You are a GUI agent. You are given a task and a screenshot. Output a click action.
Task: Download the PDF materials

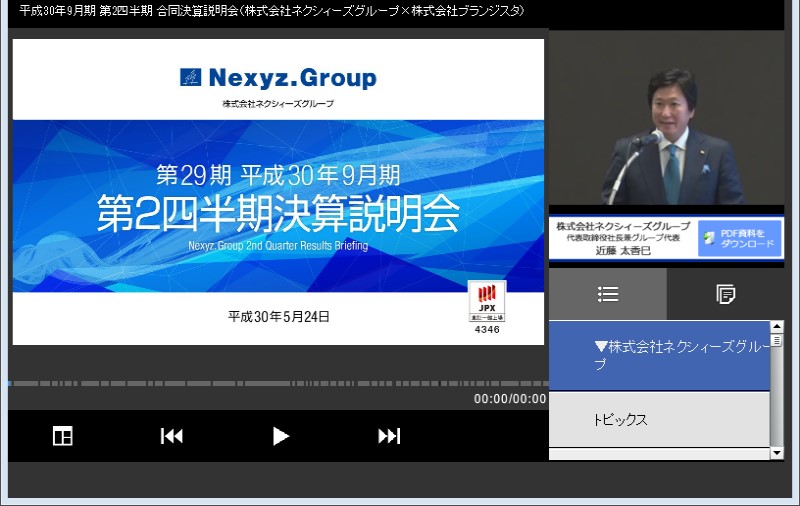pos(740,238)
